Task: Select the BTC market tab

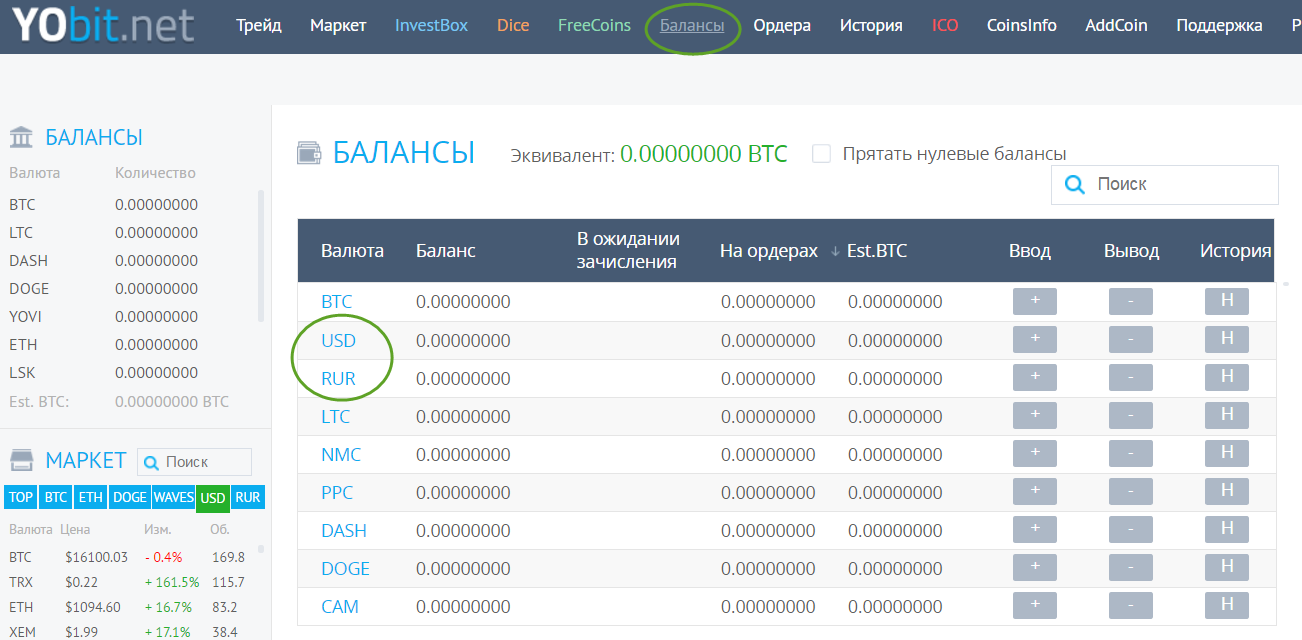Action: pyautogui.click(x=56, y=497)
